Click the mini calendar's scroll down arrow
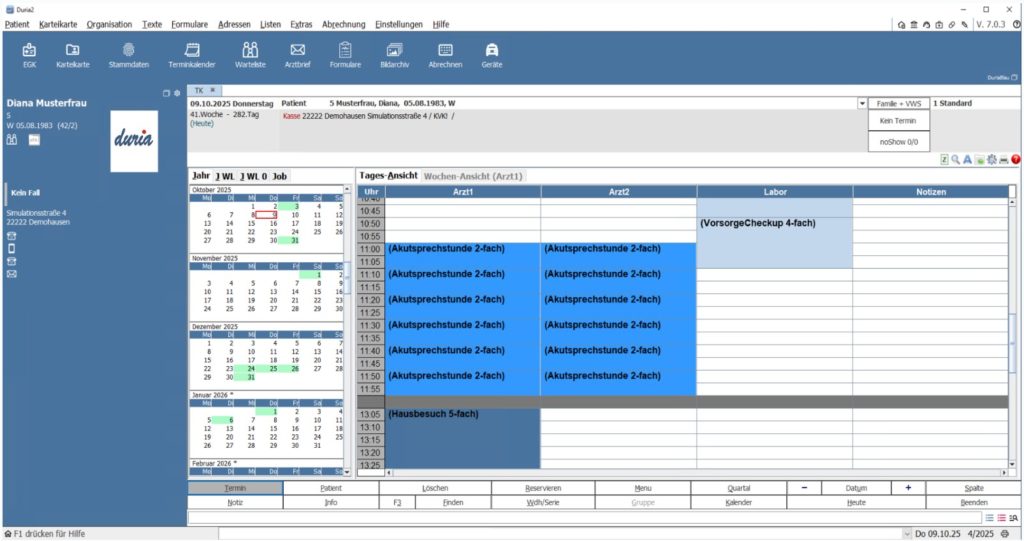1024x541 pixels. (x=347, y=472)
